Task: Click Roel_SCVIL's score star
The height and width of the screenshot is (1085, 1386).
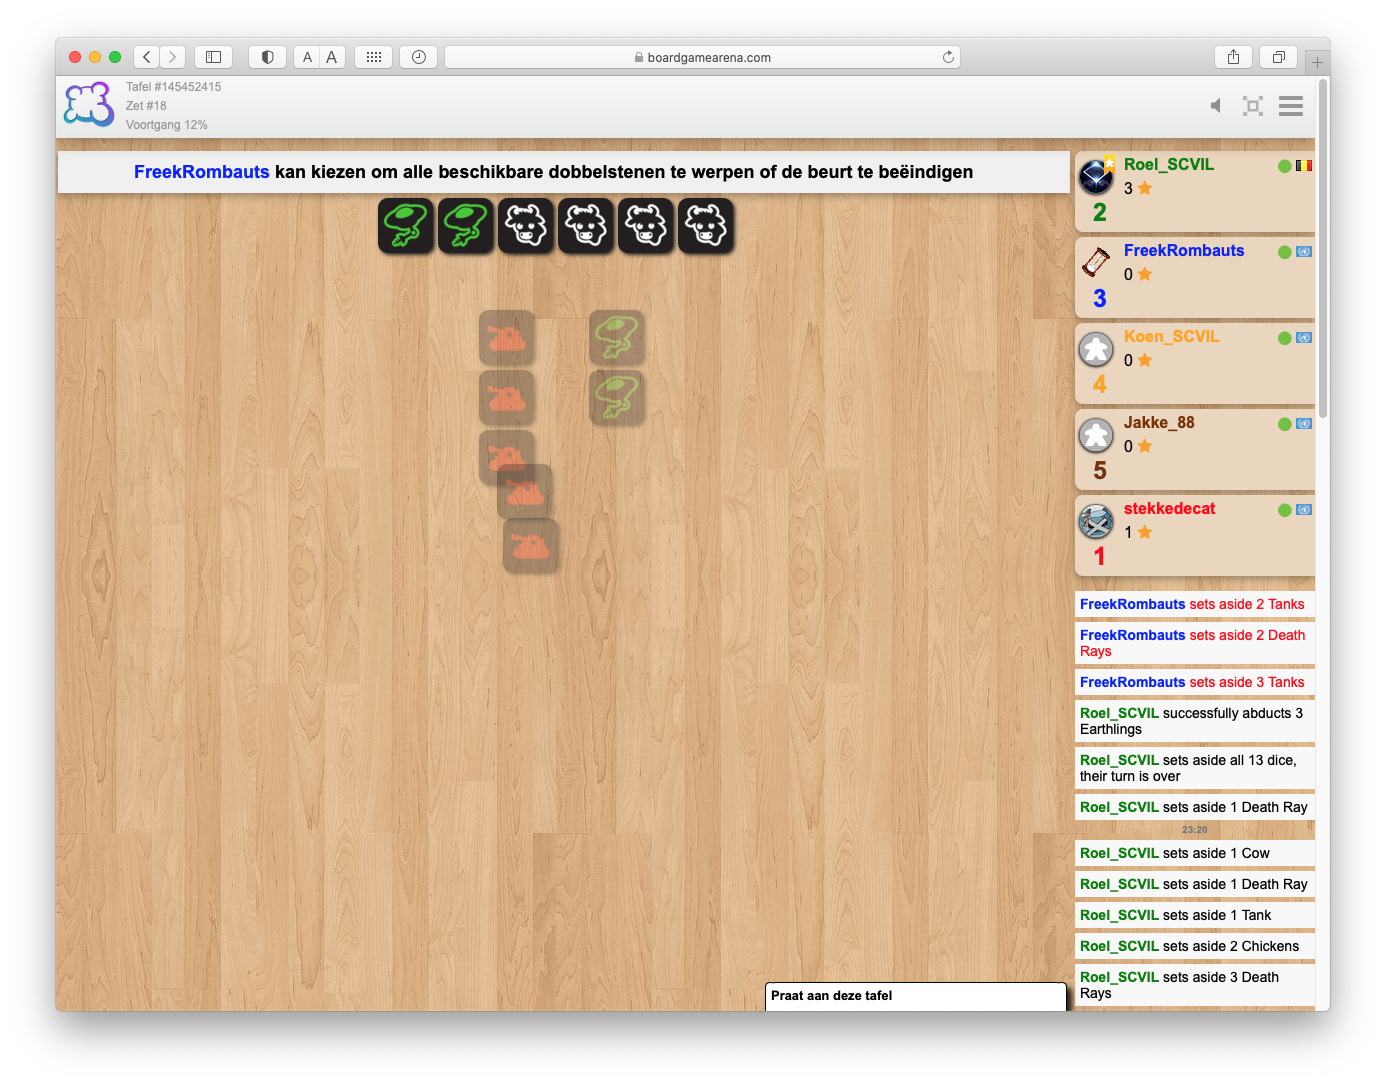Action: click(x=1145, y=188)
